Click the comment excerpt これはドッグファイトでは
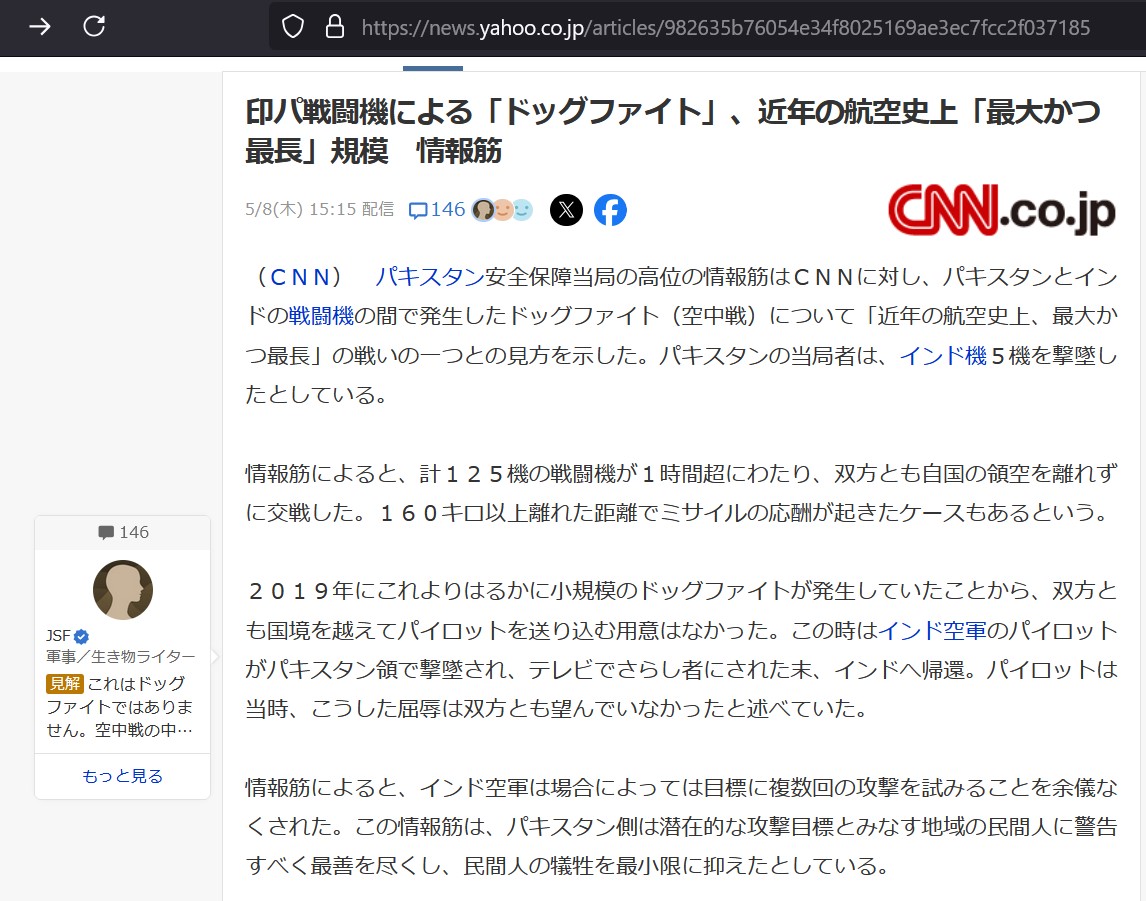Screen dimensions: 1146x901 coord(119,707)
